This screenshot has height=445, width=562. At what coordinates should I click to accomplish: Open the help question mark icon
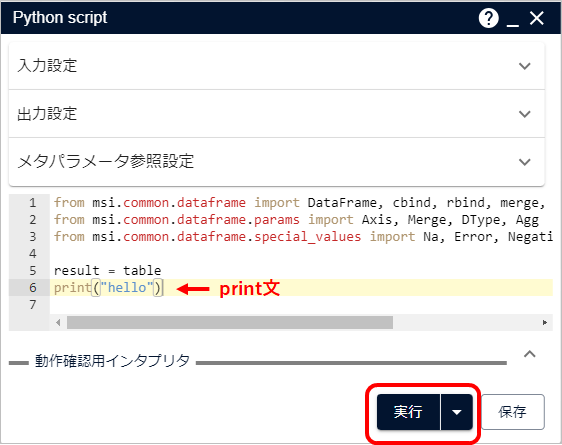click(489, 18)
